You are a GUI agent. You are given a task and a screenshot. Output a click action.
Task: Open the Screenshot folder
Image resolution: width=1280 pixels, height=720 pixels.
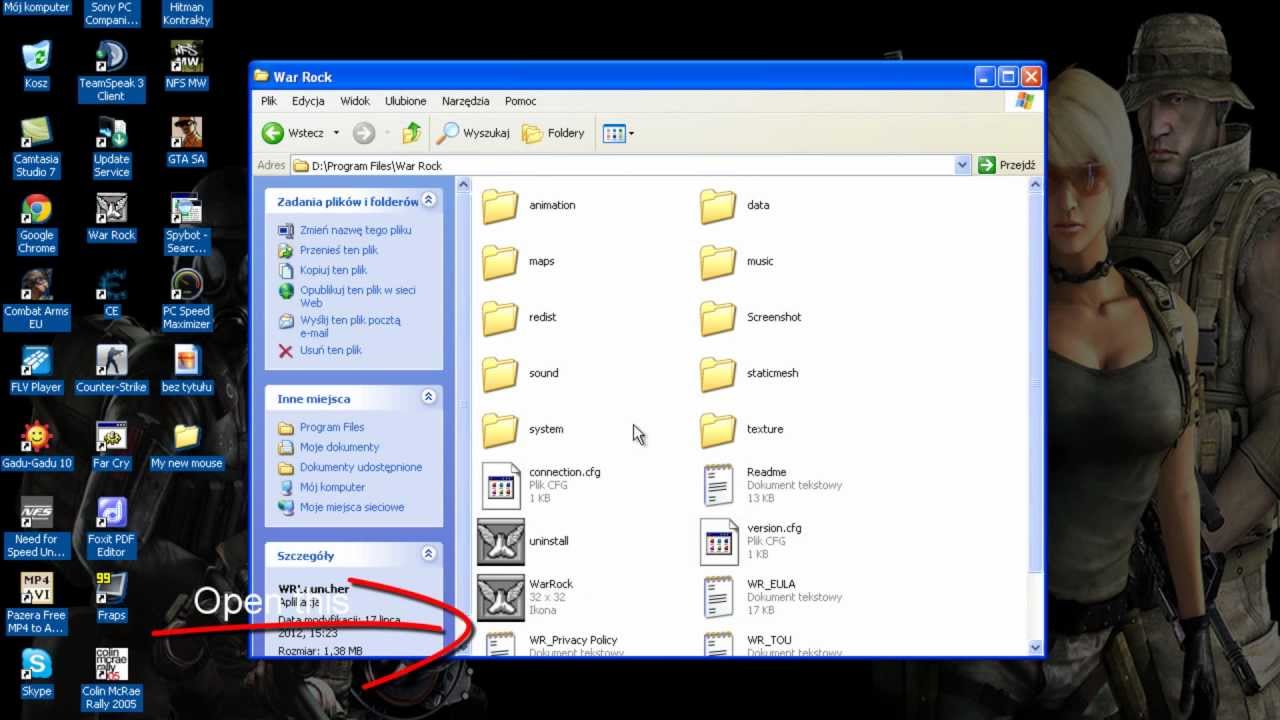tap(750, 317)
